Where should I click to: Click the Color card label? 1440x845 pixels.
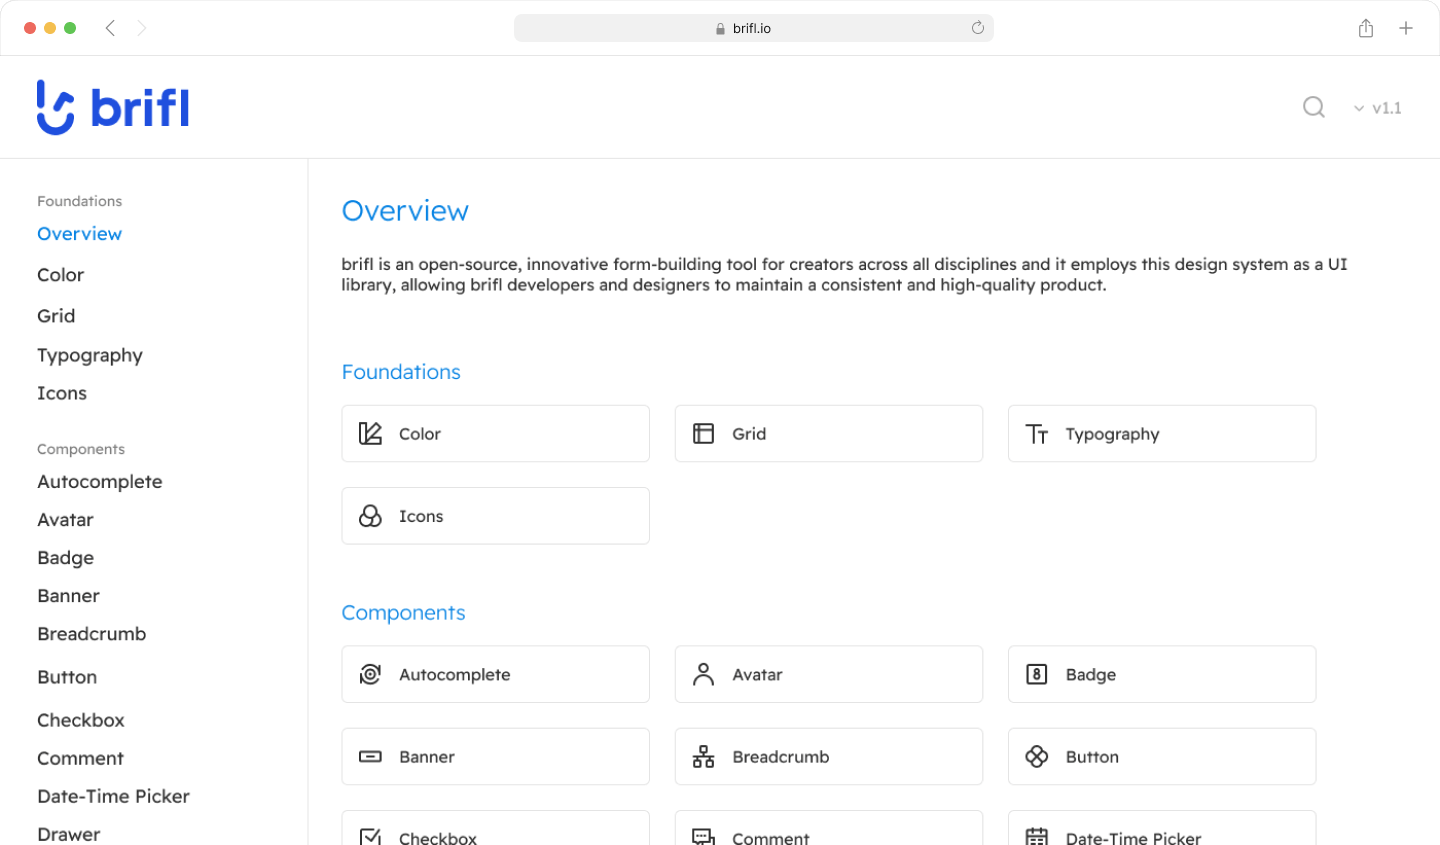point(420,433)
